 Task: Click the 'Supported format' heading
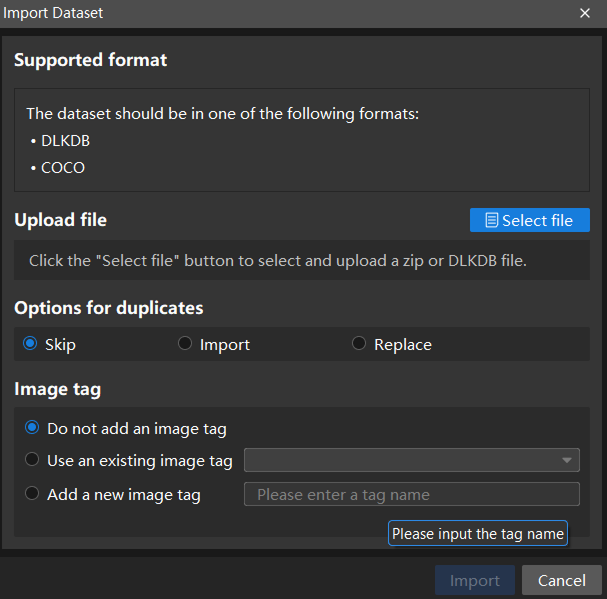click(x=91, y=60)
